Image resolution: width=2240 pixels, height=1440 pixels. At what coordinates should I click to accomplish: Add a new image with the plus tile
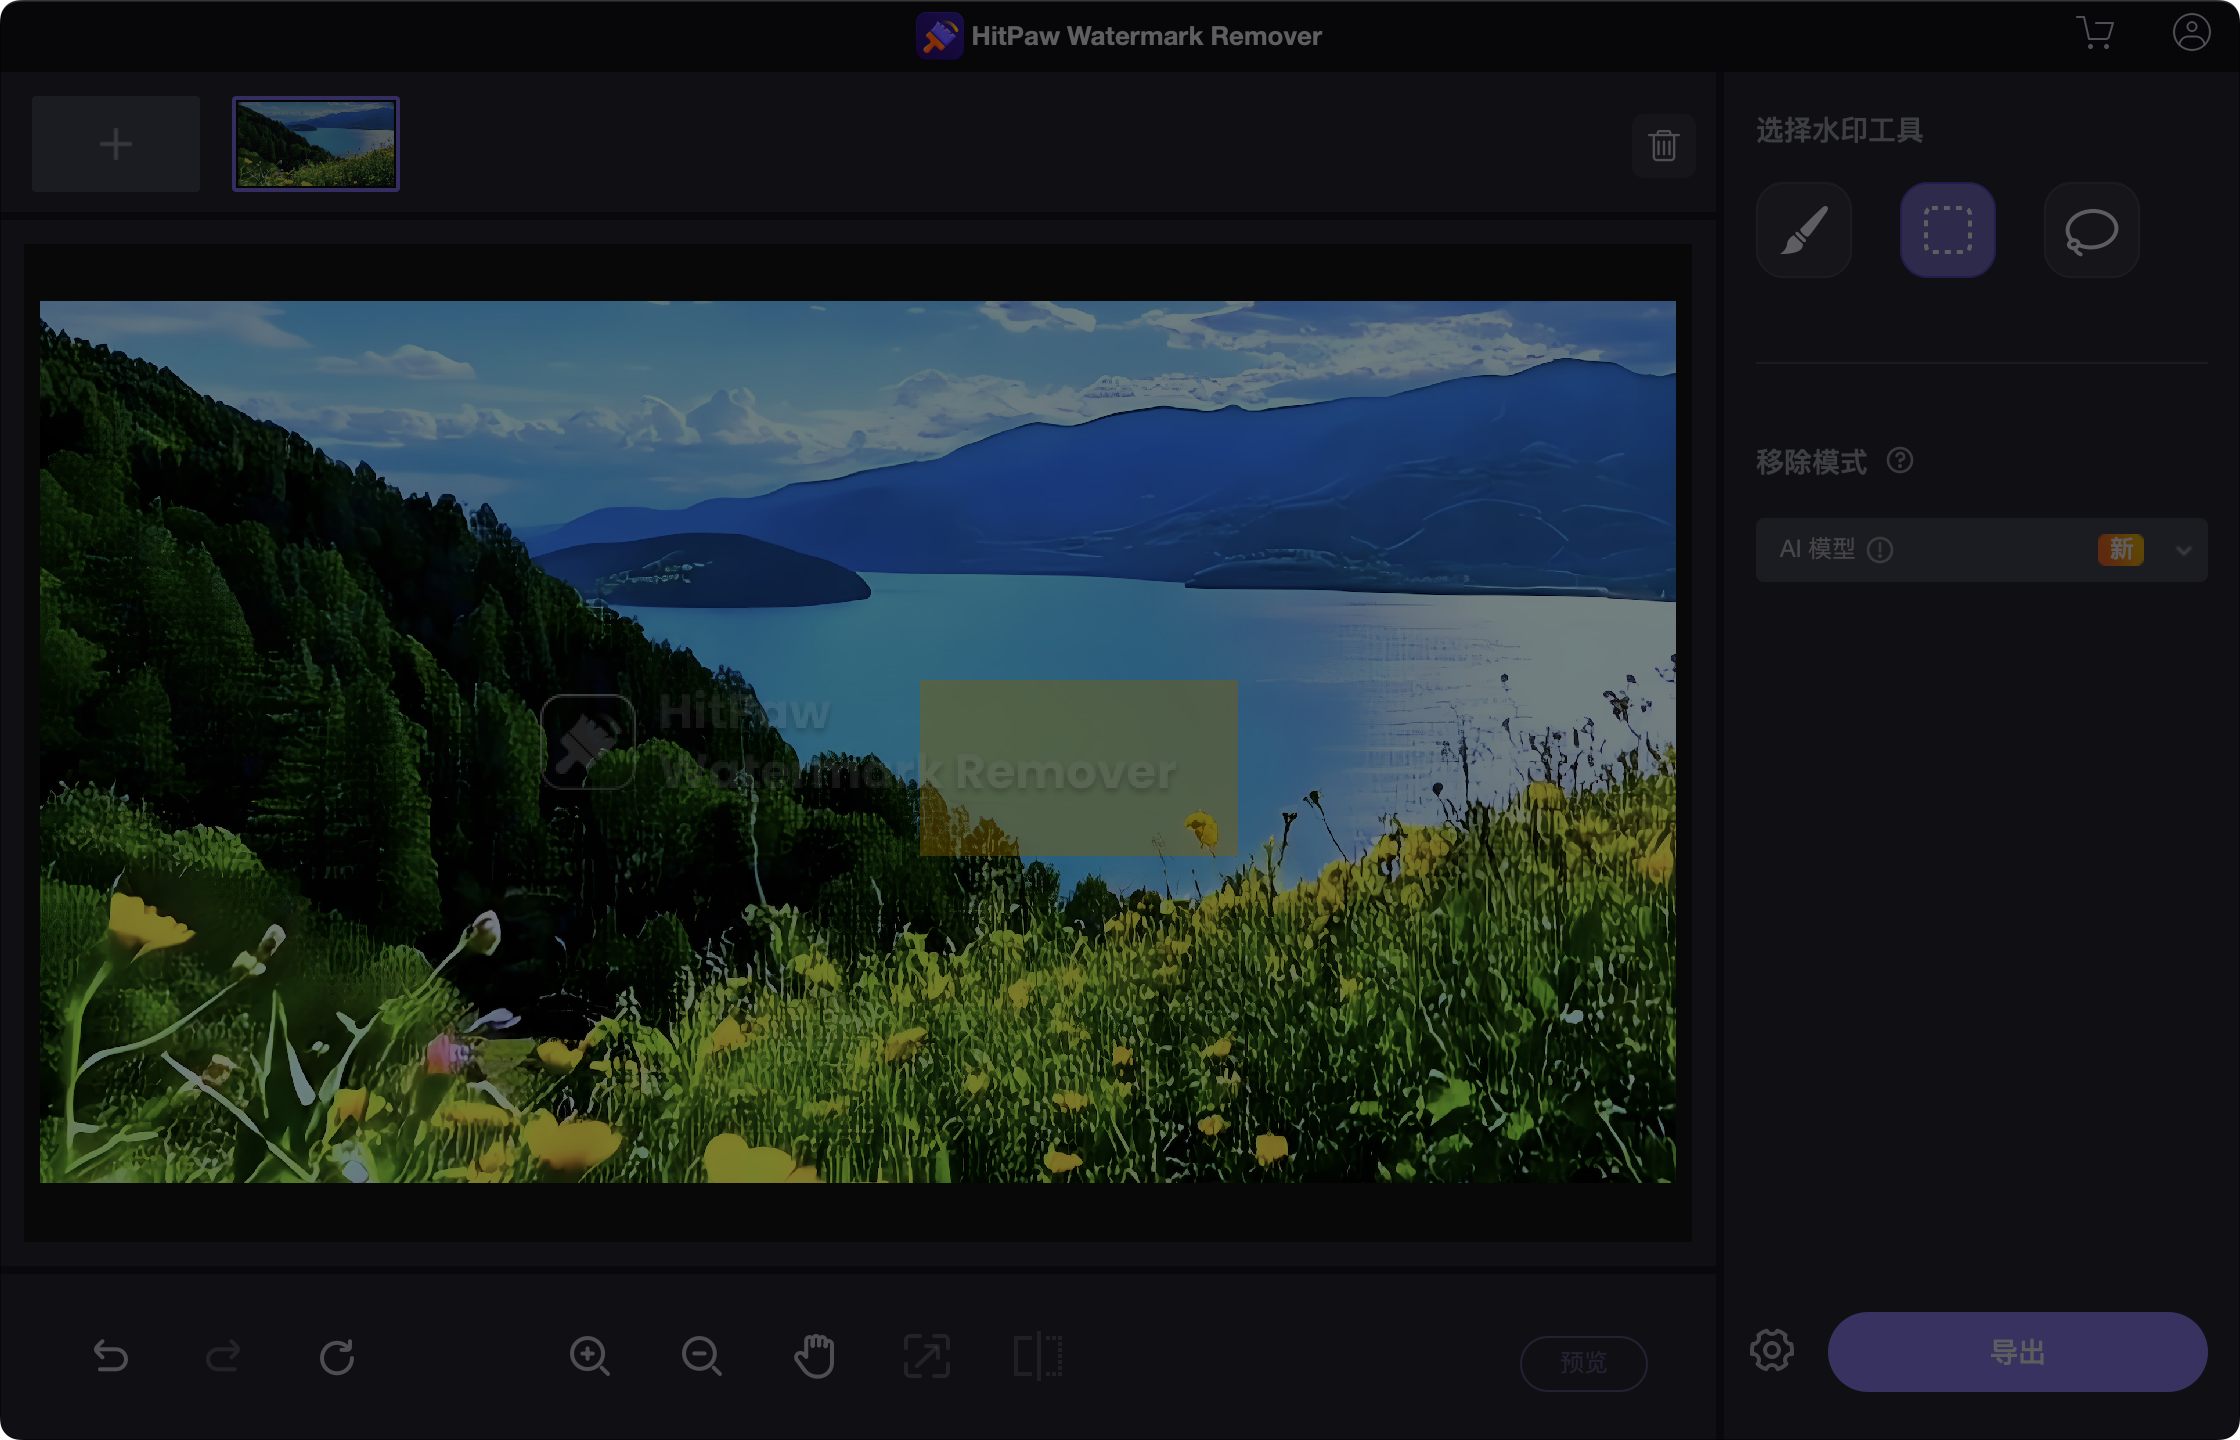[115, 143]
